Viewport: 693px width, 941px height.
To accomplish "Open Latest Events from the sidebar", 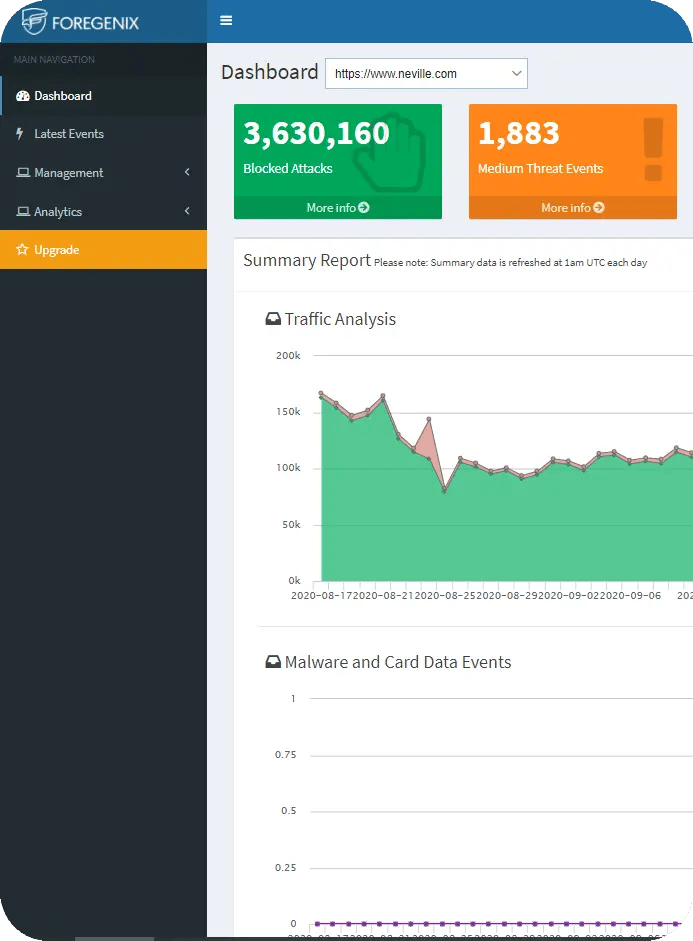I will (68, 134).
